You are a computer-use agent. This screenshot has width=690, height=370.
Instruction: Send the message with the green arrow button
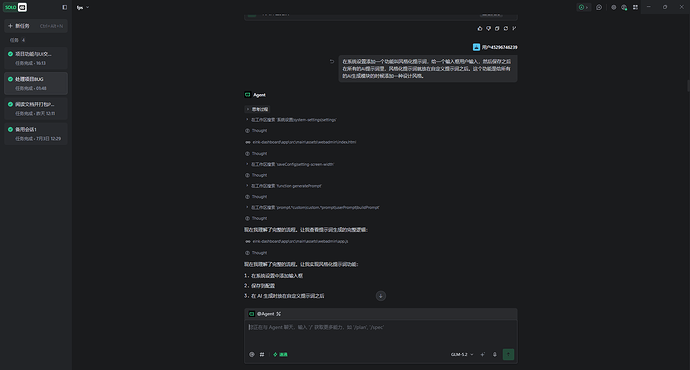[508, 355]
